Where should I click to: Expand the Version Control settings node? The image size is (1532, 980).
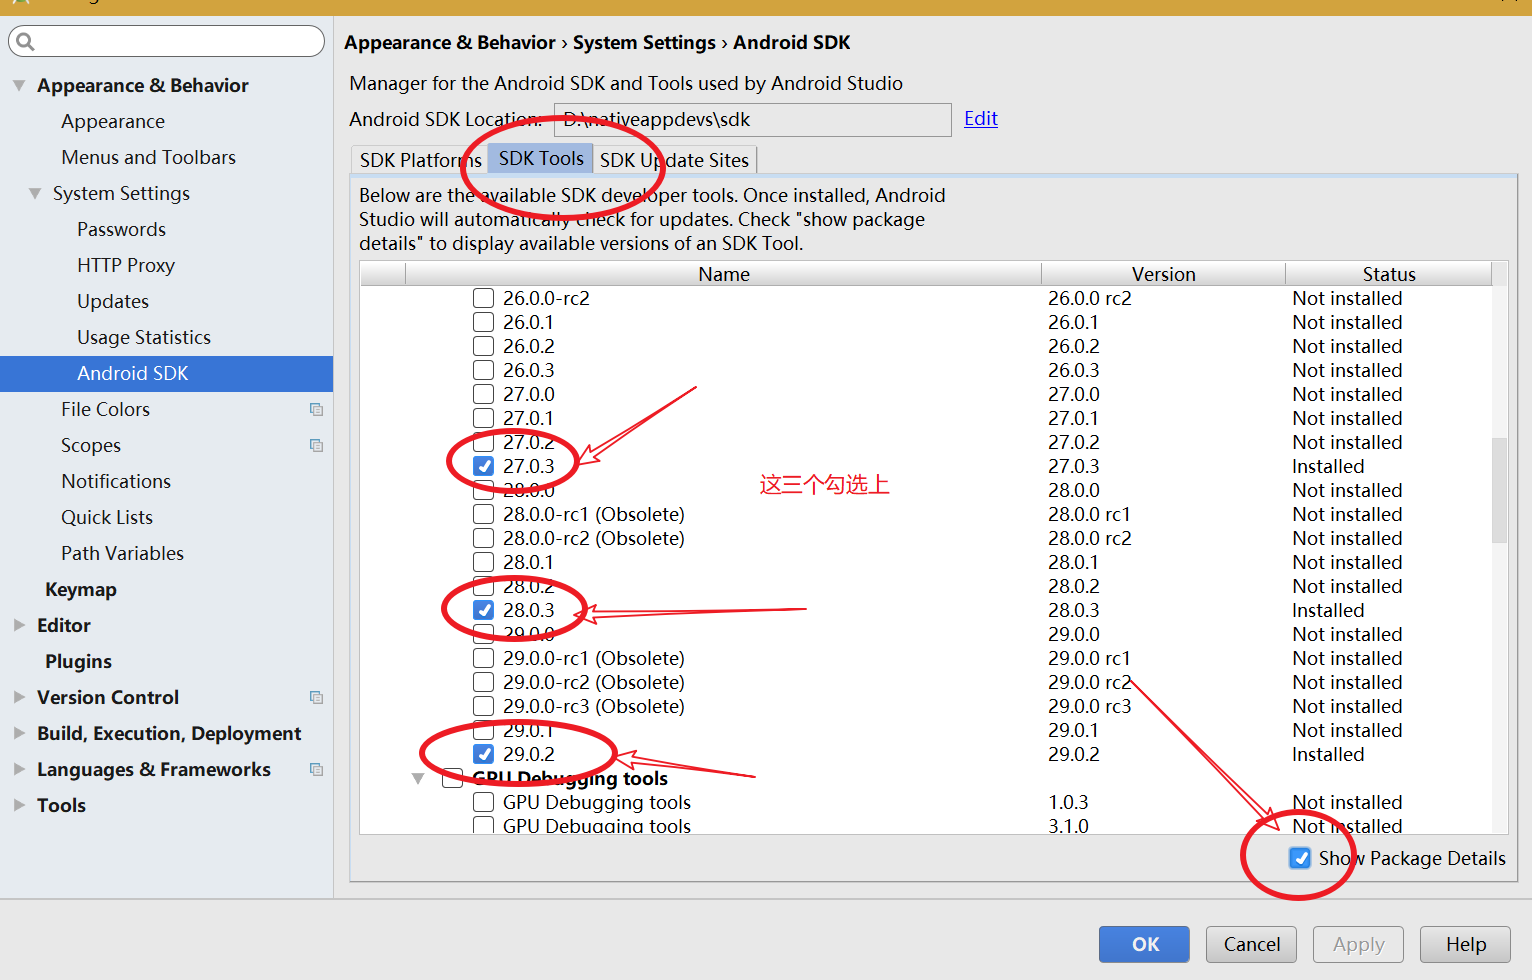[19, 697]
